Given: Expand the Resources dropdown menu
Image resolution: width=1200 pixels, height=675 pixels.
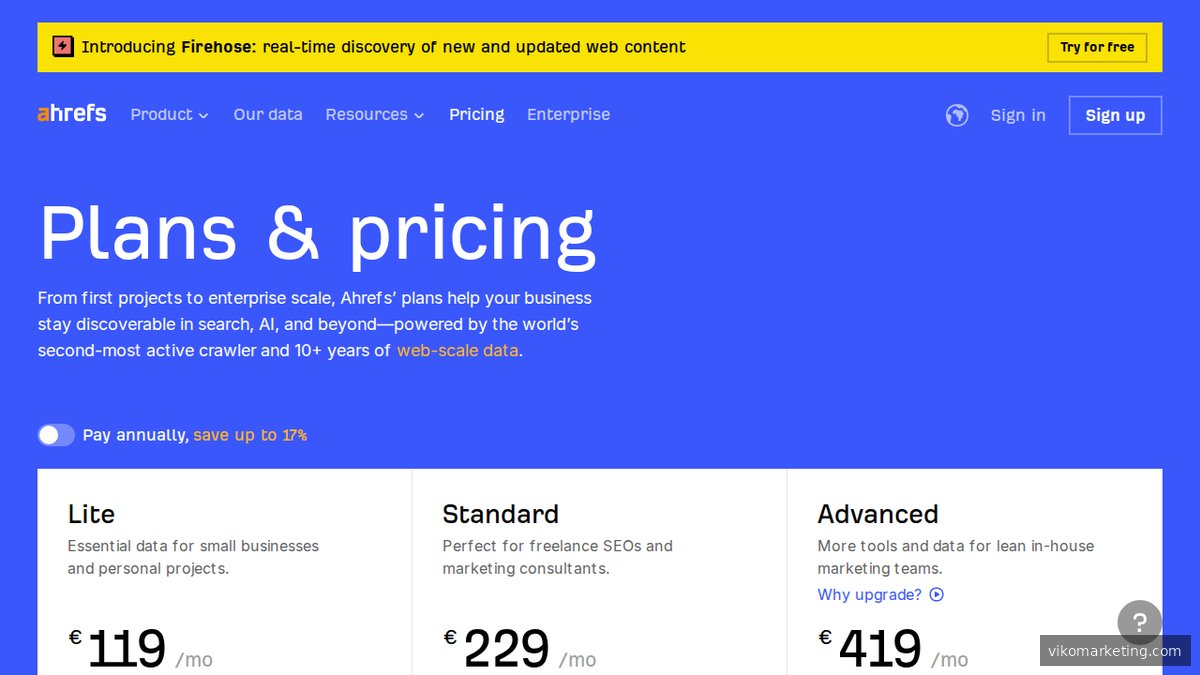Looking at the screenshot, I should coord(374,115).
